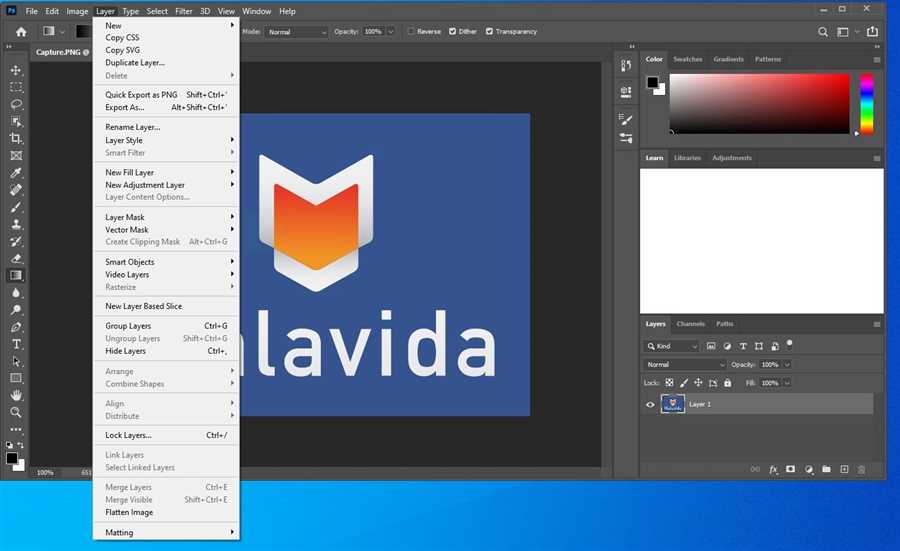Create a new group with the folder icon
Viewport: 900px width, 551px height.
(826, 469)
